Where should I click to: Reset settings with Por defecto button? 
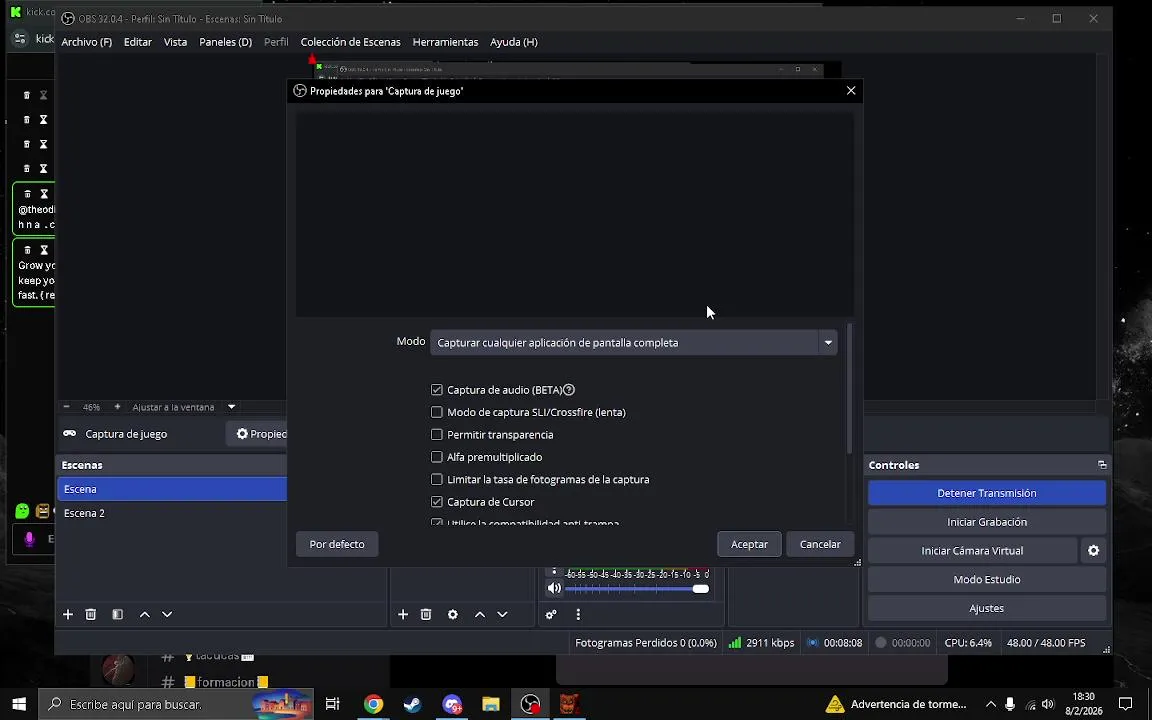336,544
